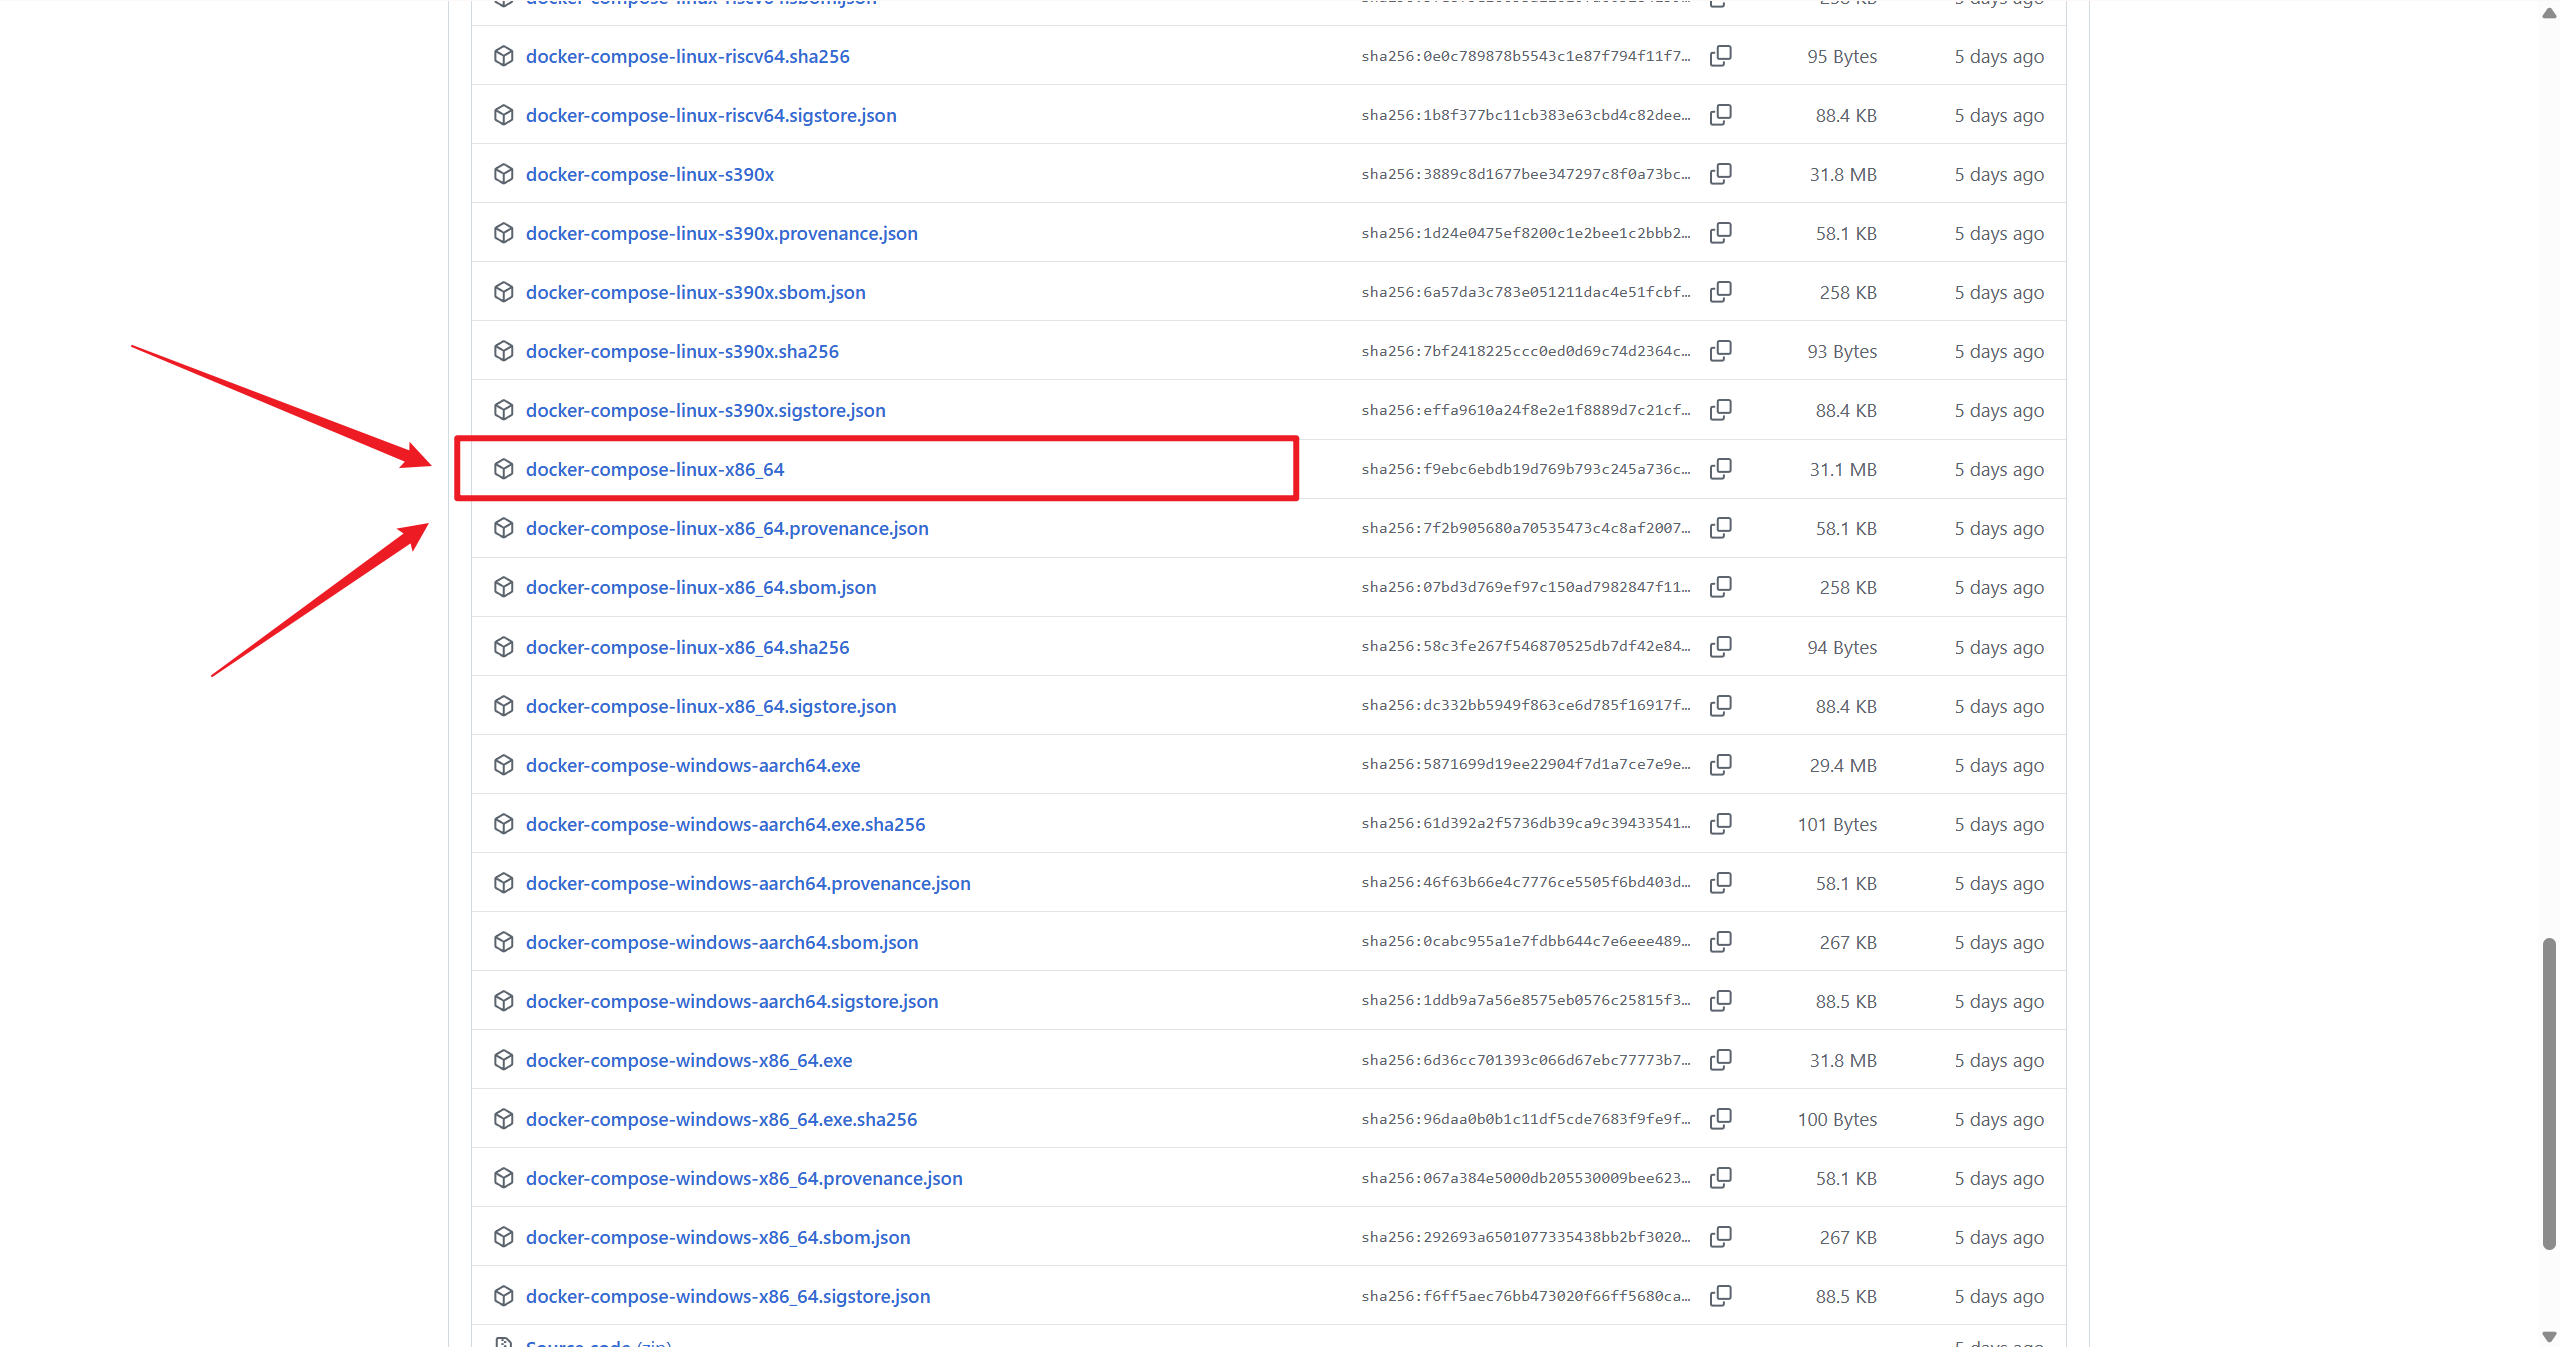
Task: Copy digest for docker-compose-linux-x86_64.provenance.json
Action: pyautogui.click(x=1720, y=528)
